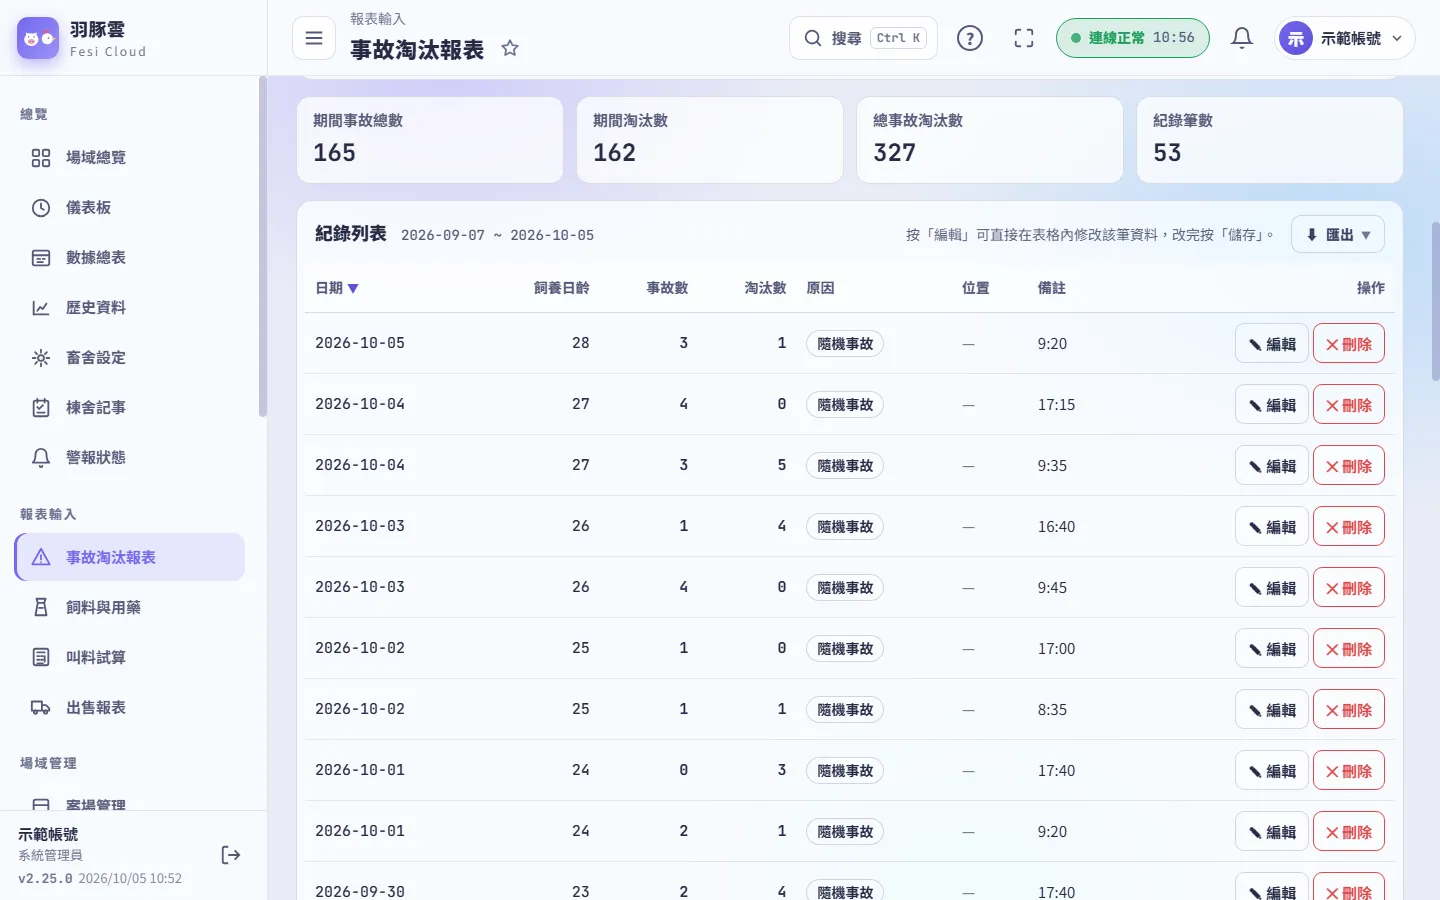Image resolution: width=1440 pixels, height=900 pixels.
Task: Click the 連線正常 connection status badge
Action: tap(1133, 38)
